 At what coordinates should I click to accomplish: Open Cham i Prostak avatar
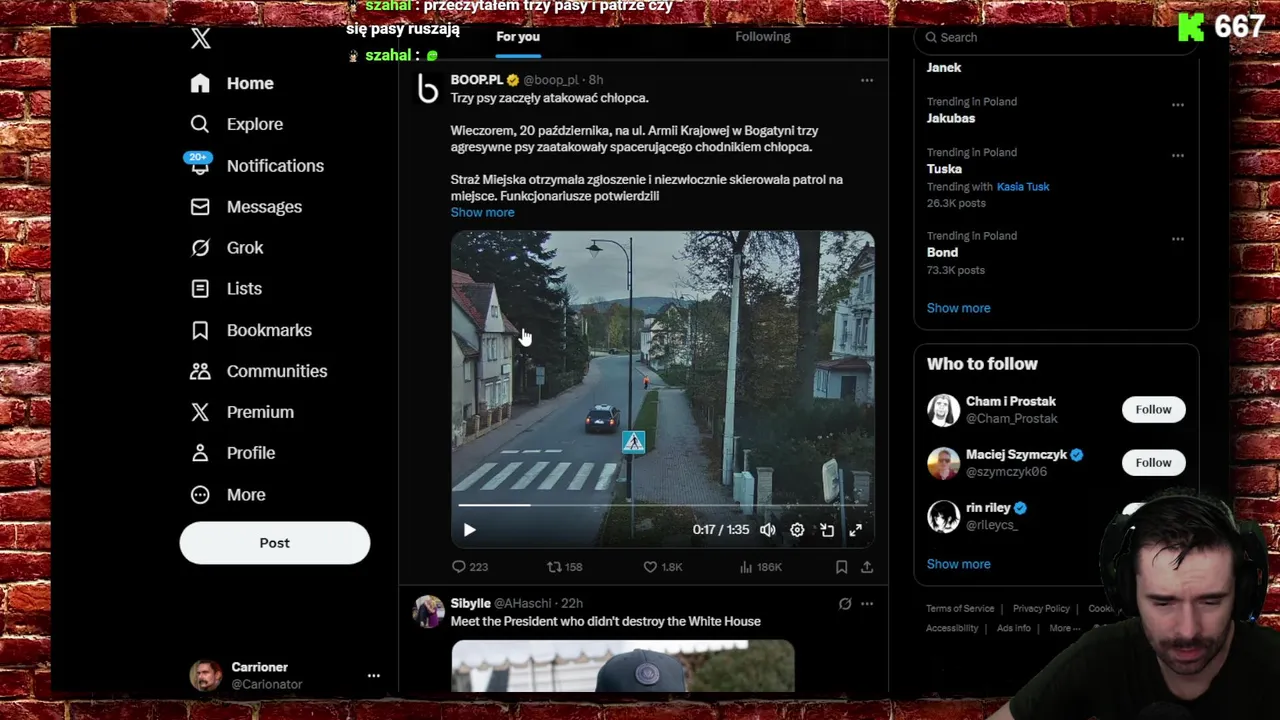[943, 410]
